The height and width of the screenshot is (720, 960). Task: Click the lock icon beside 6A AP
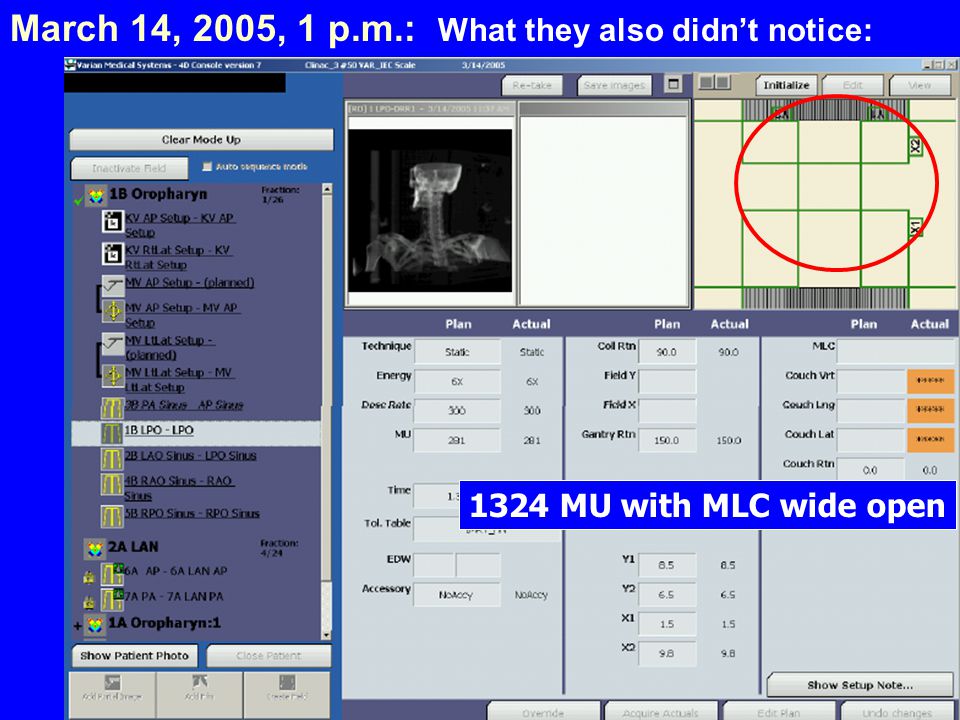[89, 577]
